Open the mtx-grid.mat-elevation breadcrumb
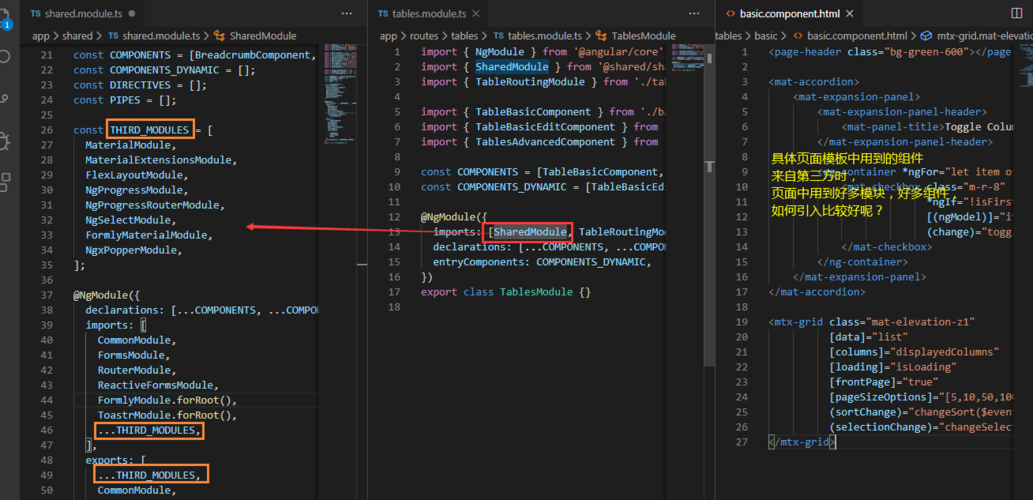 point(976,36)
